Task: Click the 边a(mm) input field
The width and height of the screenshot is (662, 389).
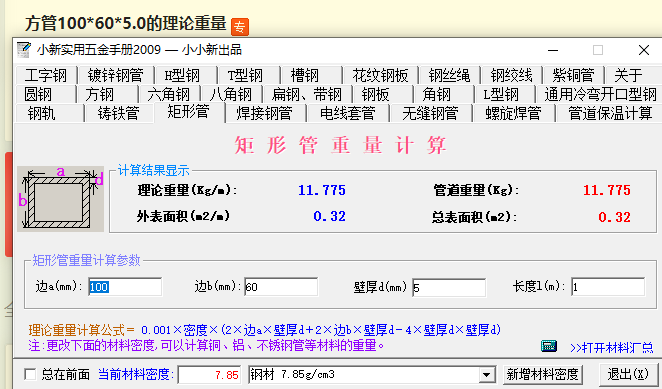Action: (x=125, y=287)
